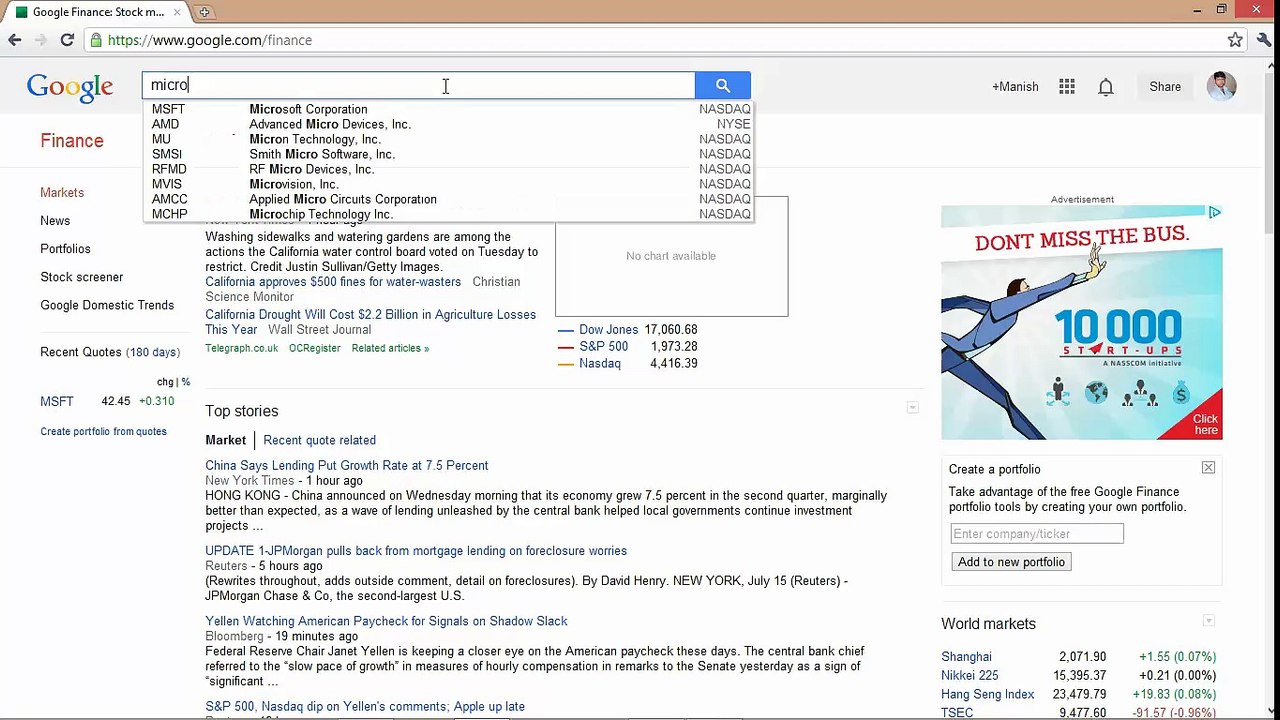Viewport: 1280px width, 720px height.
Task: Open the Stock screener link
Action: (82, 277)
